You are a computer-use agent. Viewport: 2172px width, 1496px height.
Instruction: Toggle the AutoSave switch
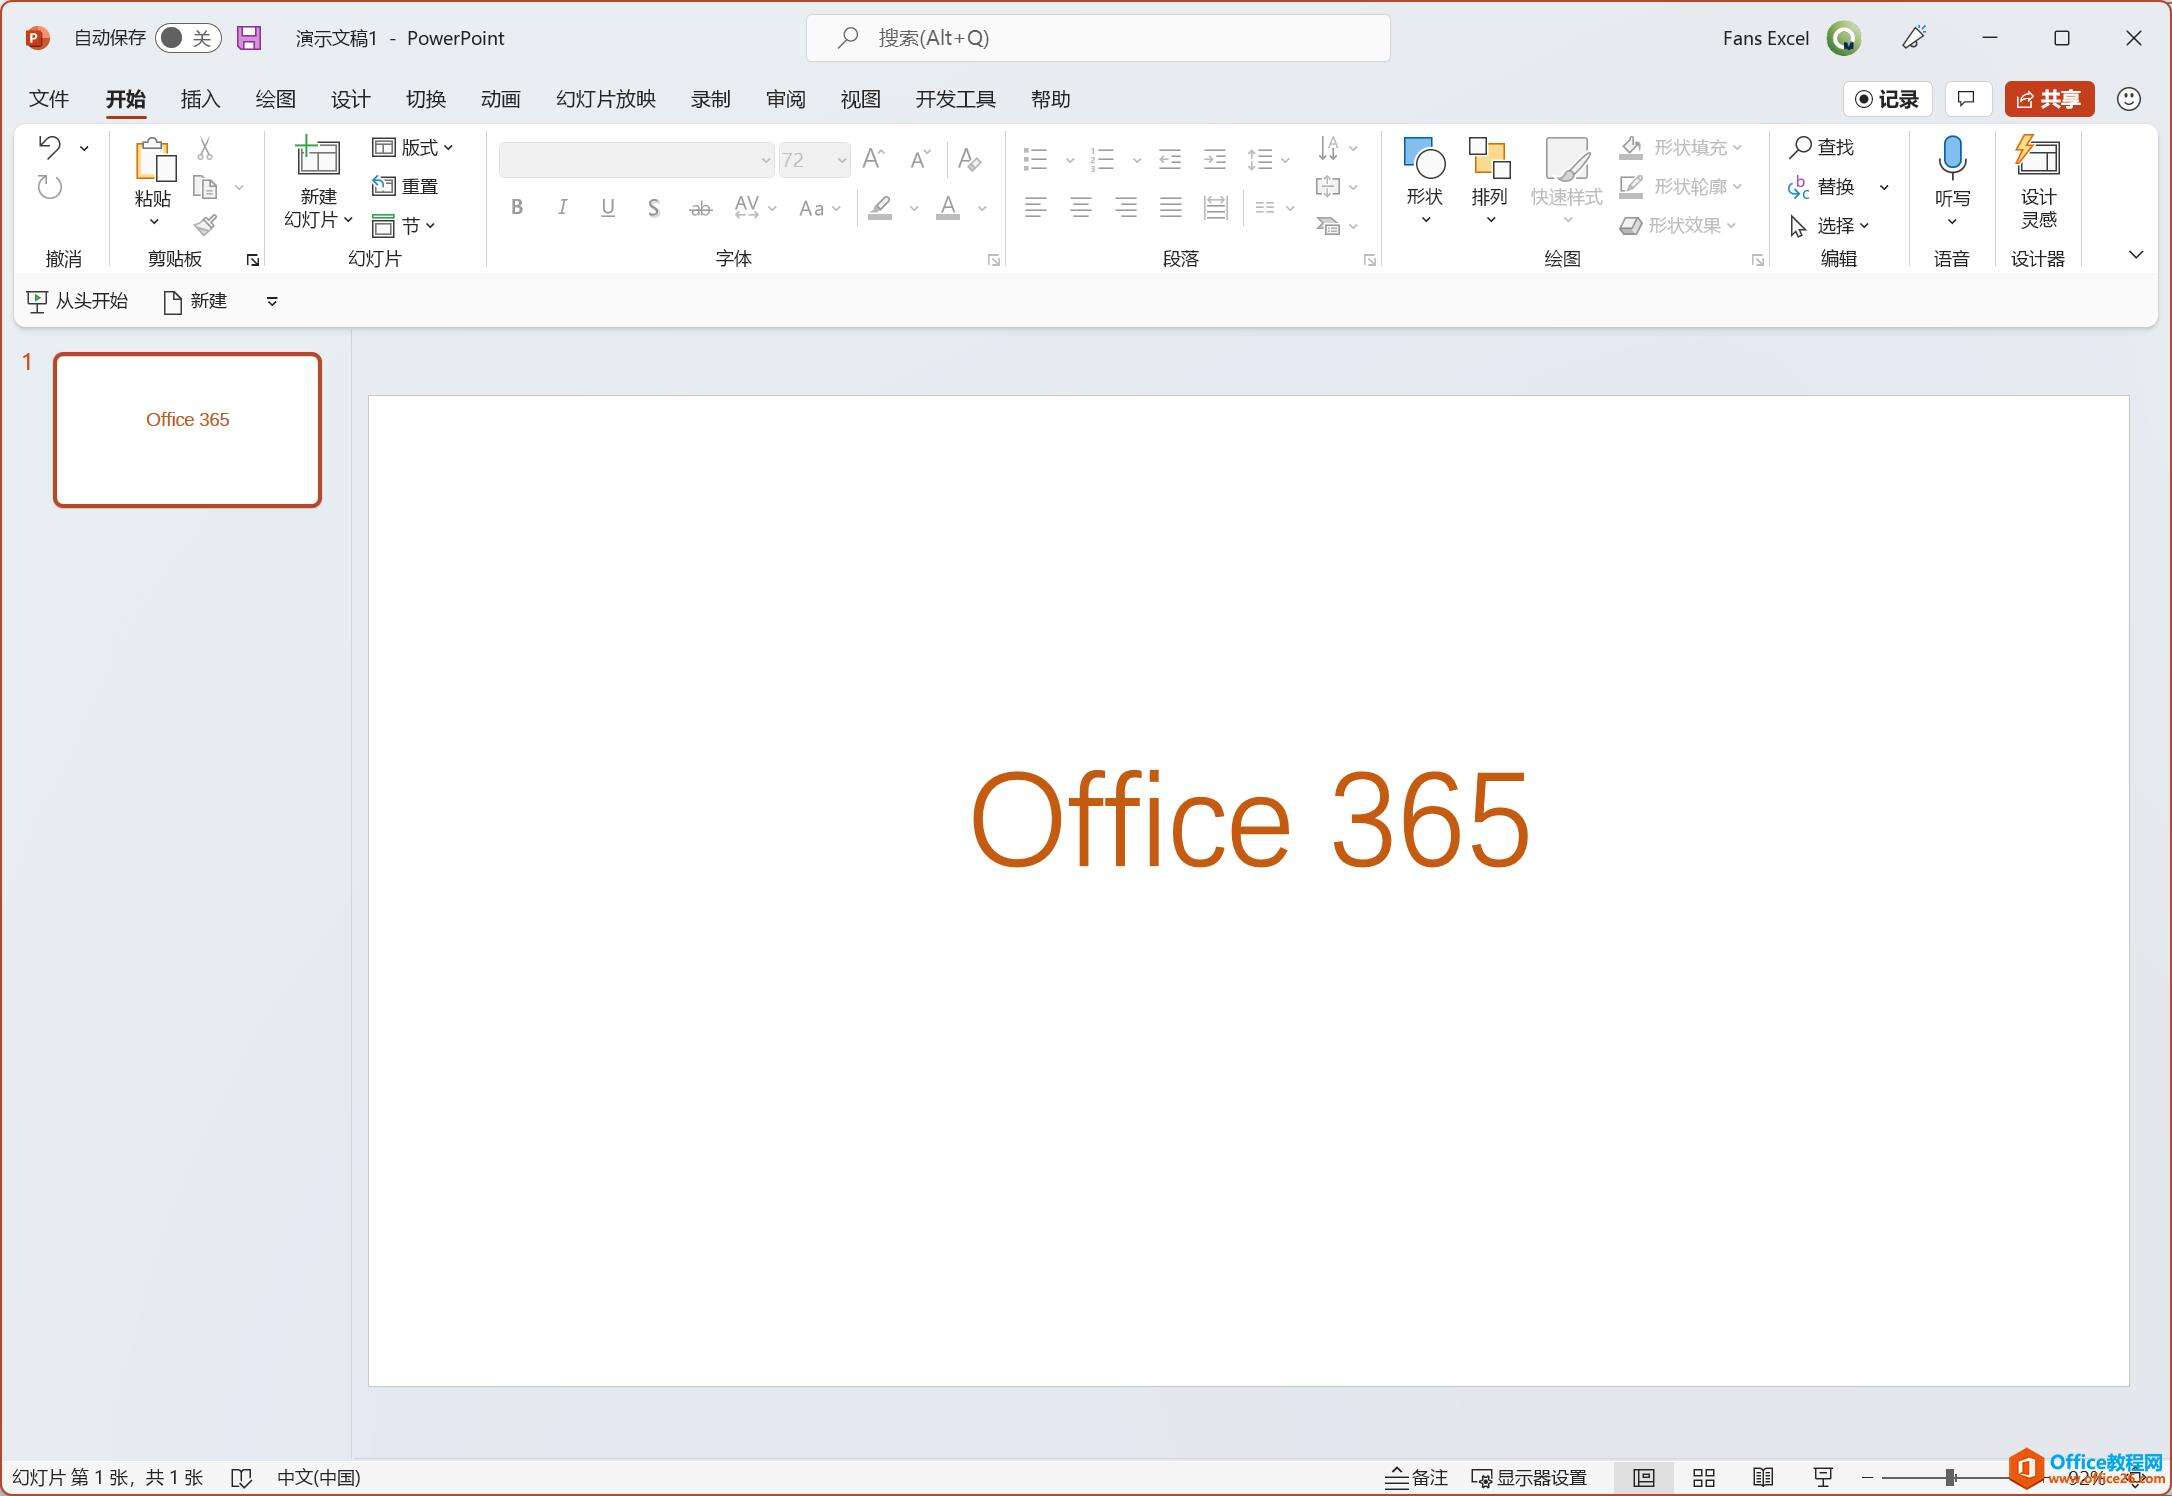[x=188, y=38]
